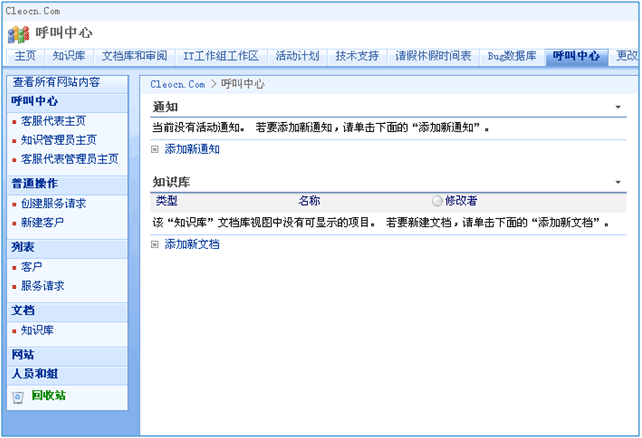Go to the Bug数据库 tab
The image size is (642, 438).
512,56
